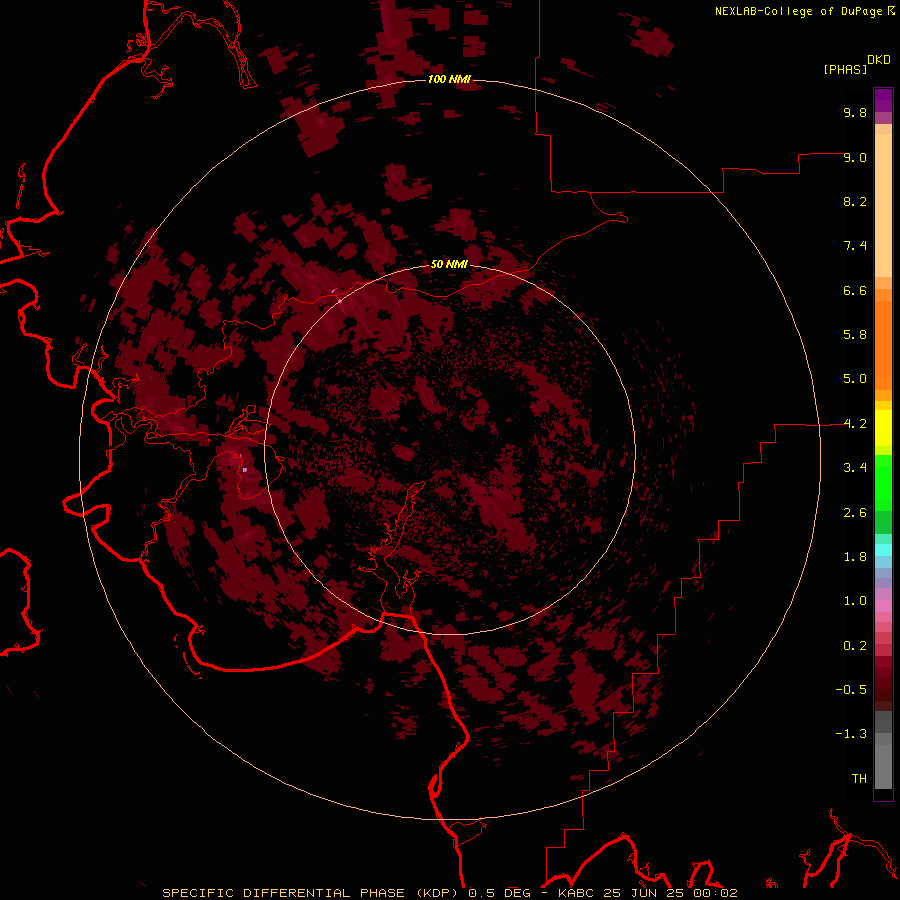Click the 50 NMI range ring label
Screen dimensions: 900x900
point(449,264)
